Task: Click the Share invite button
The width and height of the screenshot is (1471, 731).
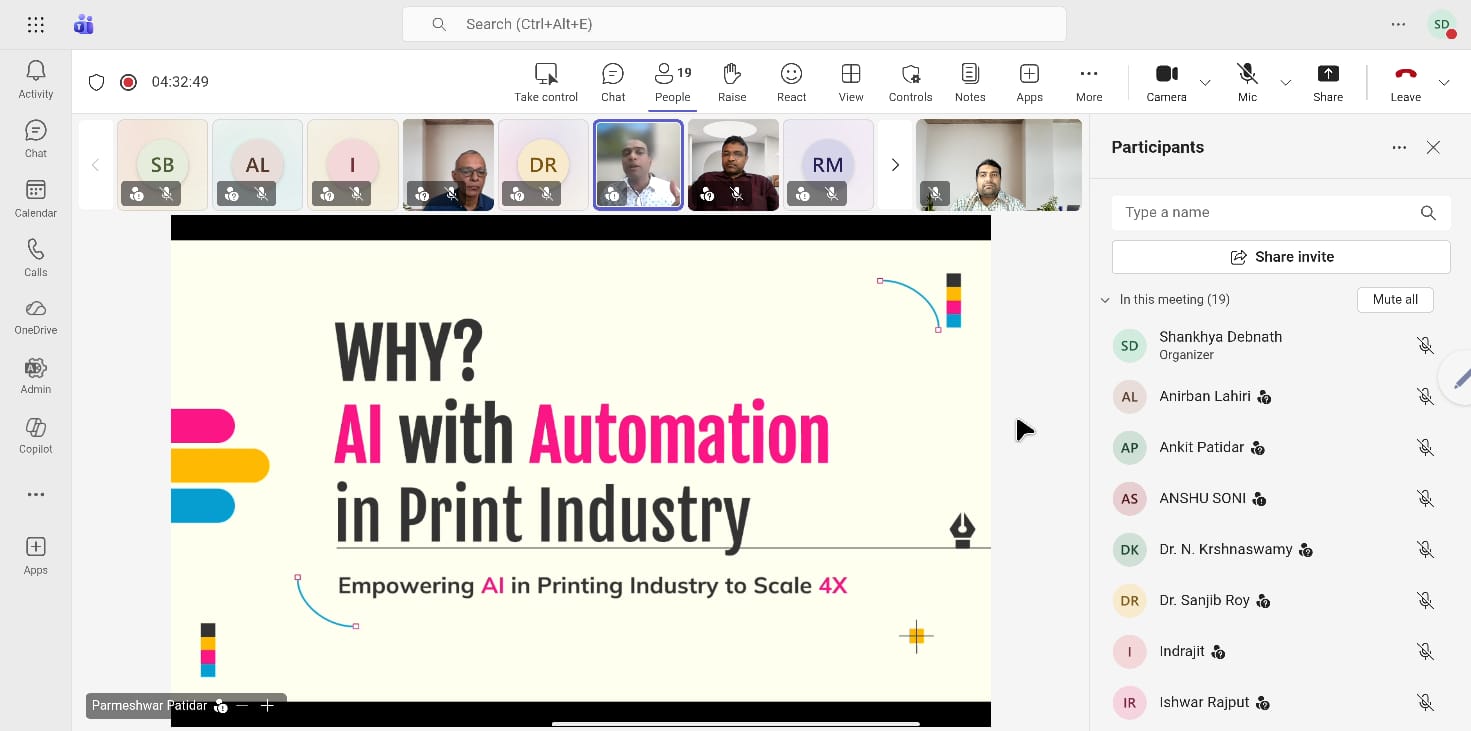Action: [1280, 257]
